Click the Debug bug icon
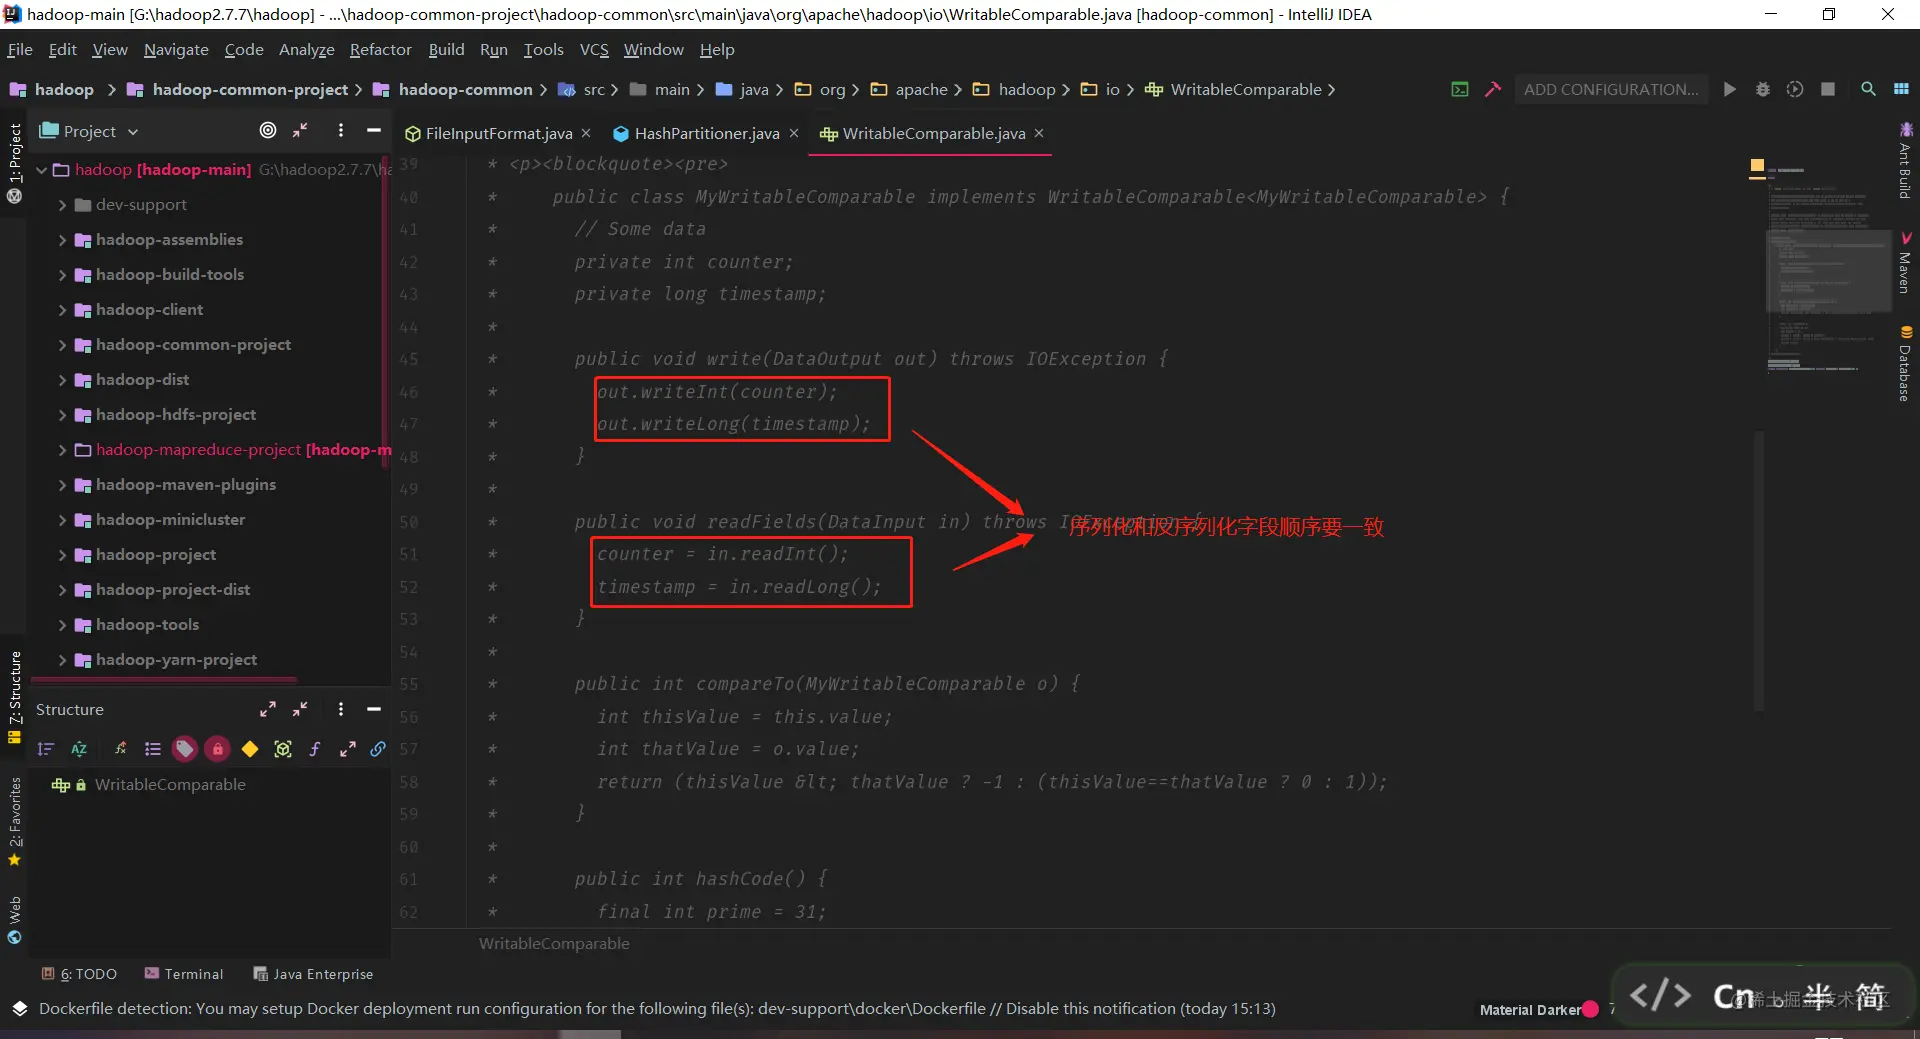The image size is (1920, 1039). coord(1763,89)
